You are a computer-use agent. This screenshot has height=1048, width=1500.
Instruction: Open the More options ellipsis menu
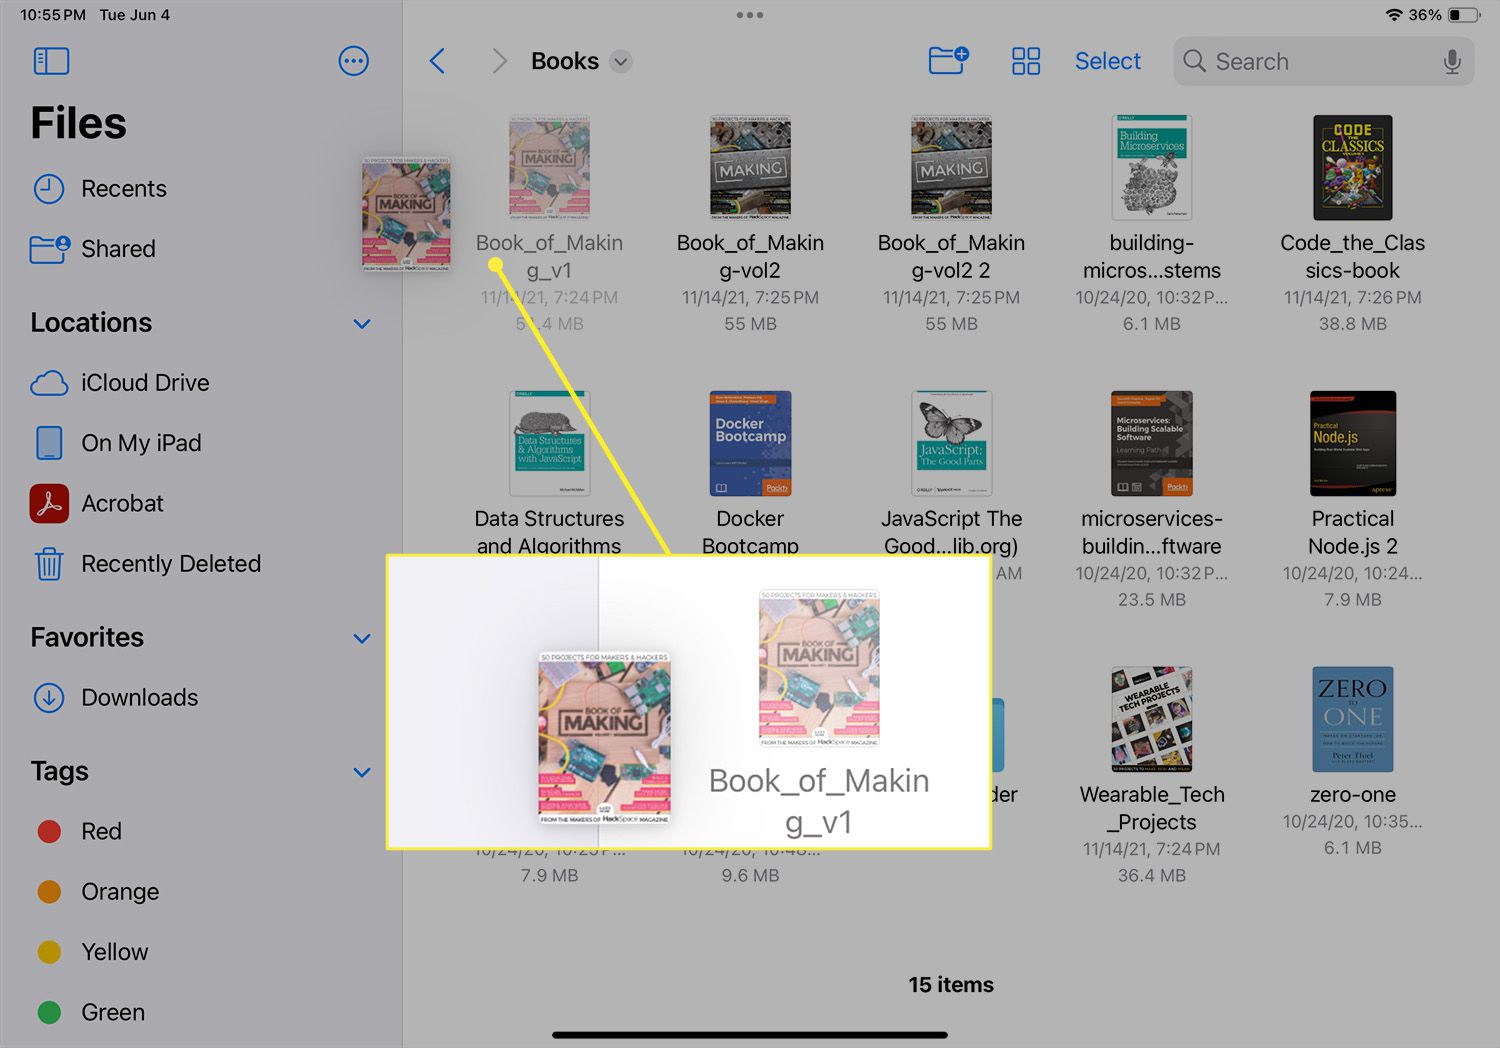coord(353,61)
